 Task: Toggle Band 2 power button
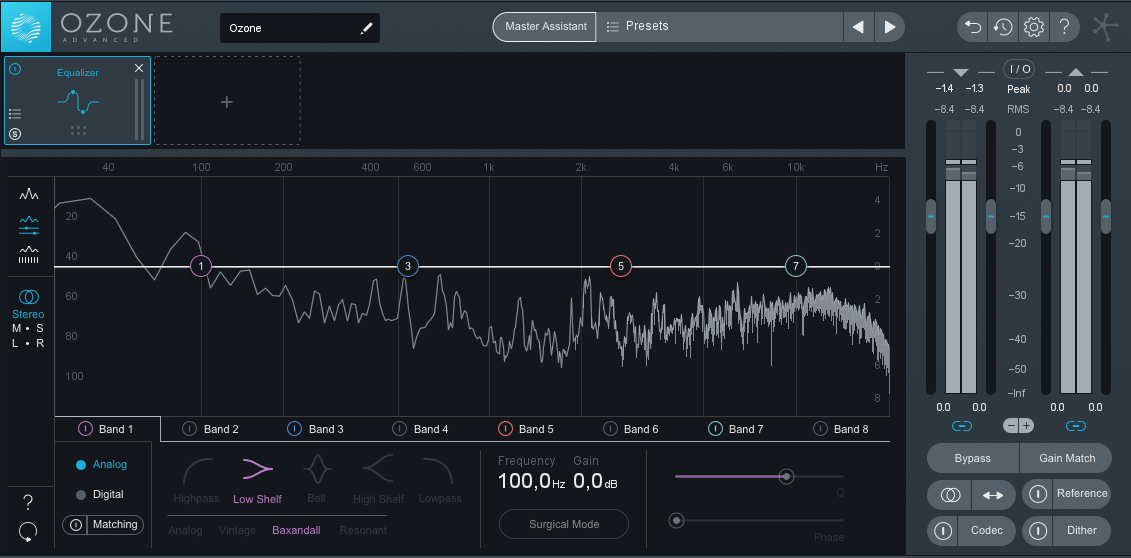click(190, 429)
